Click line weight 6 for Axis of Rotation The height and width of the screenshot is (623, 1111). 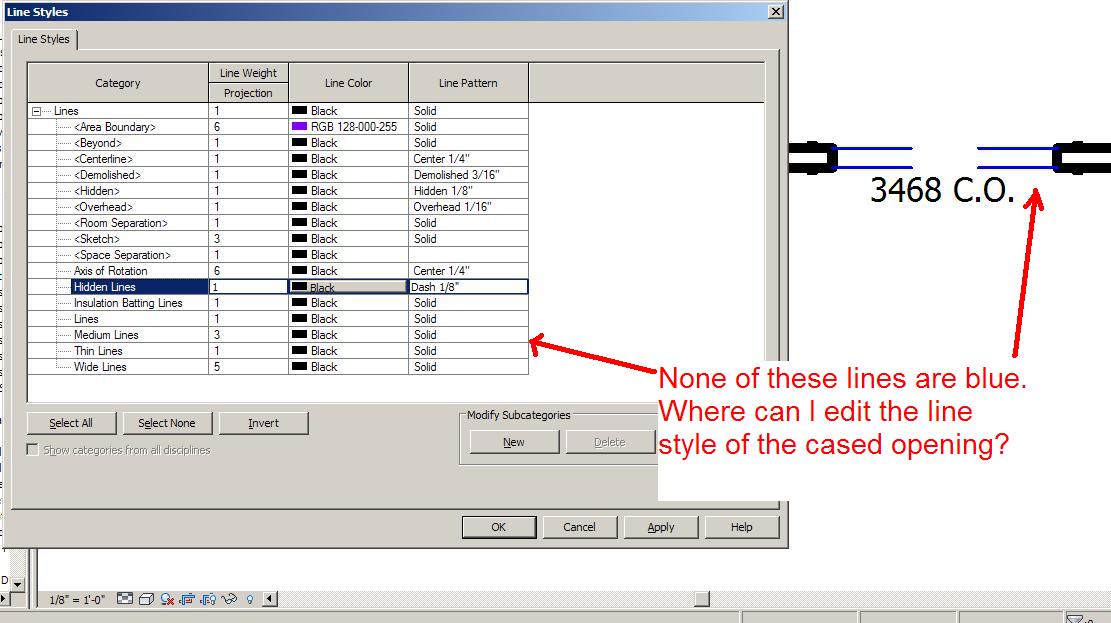click(248, 271)
